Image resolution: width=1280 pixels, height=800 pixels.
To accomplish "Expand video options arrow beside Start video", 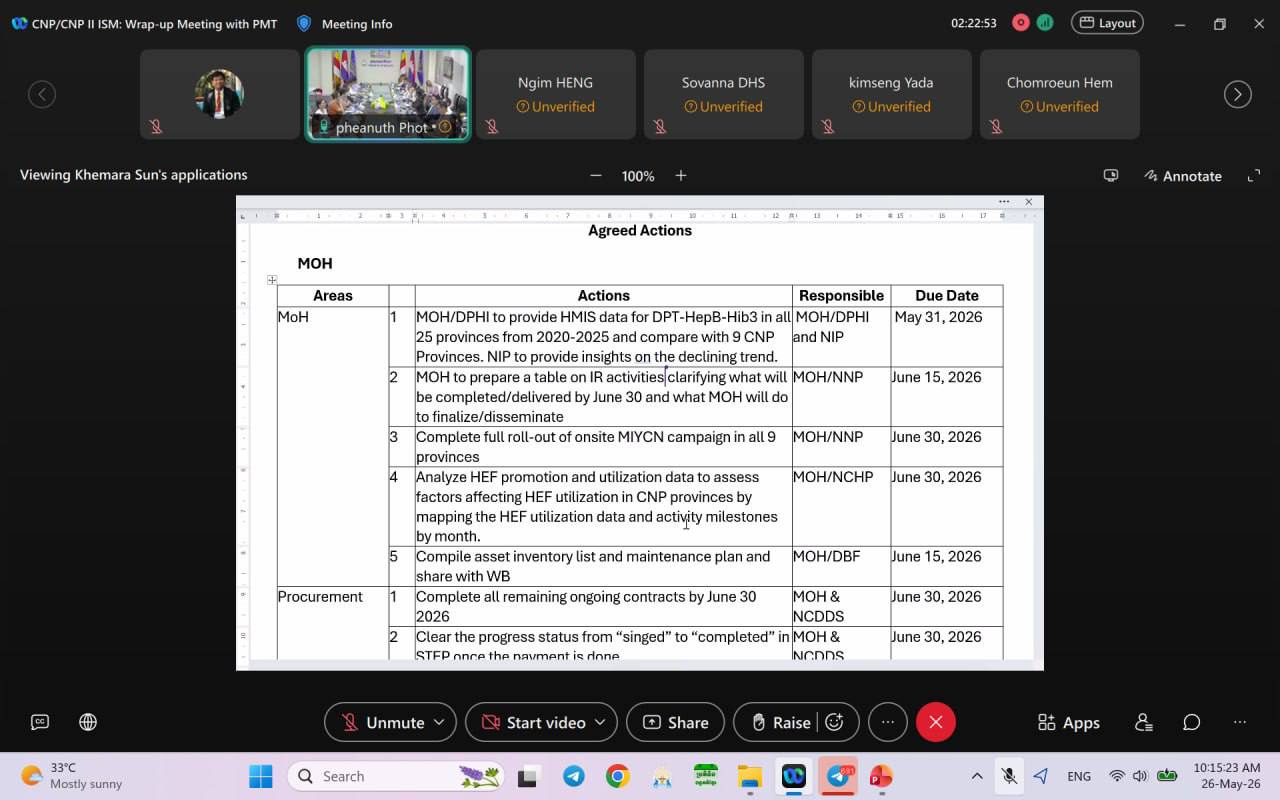I will coord(600,722).
